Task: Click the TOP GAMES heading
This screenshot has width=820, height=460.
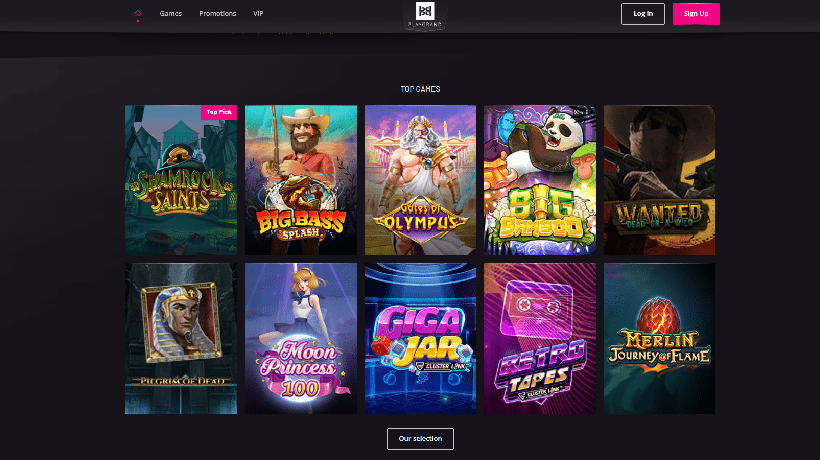Action: tap(420, 89)
